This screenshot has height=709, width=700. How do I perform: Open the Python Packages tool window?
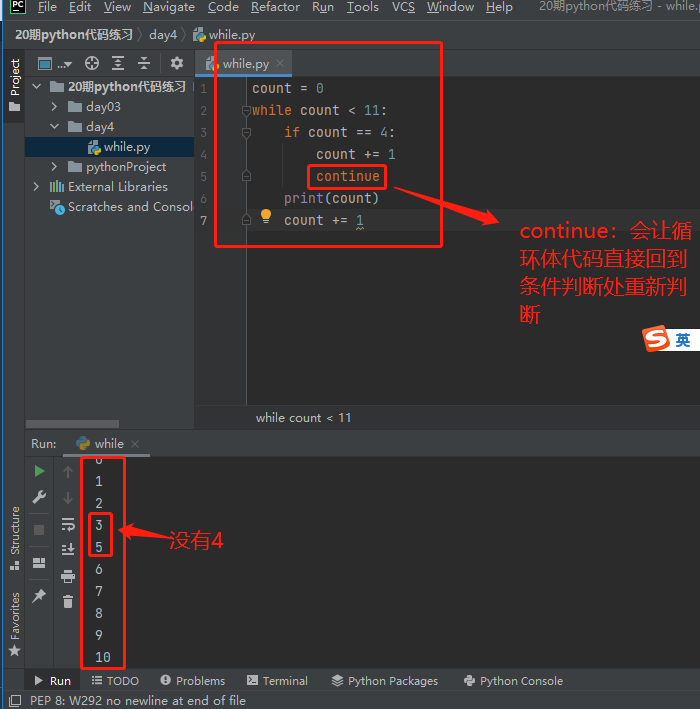[385, 681]
